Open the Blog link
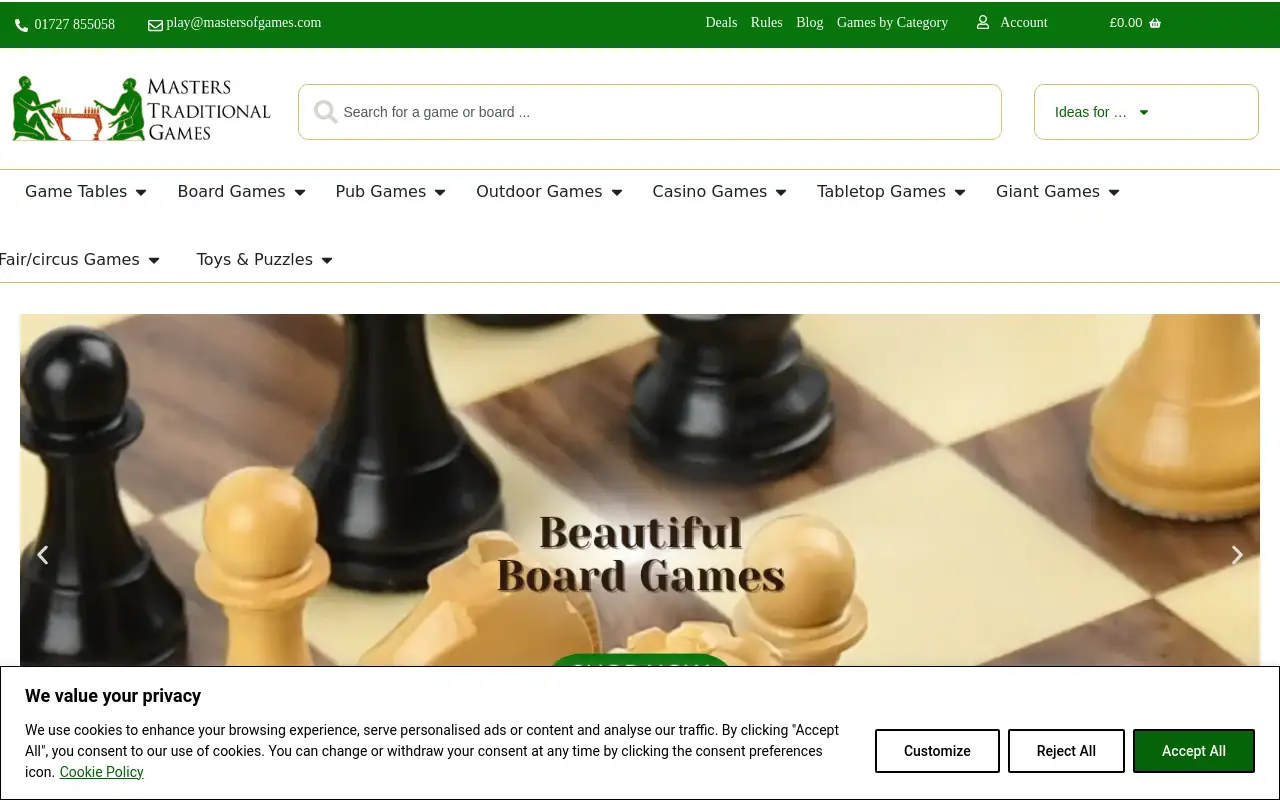Viewport: 1280px width, 800px height. [810, 22]
